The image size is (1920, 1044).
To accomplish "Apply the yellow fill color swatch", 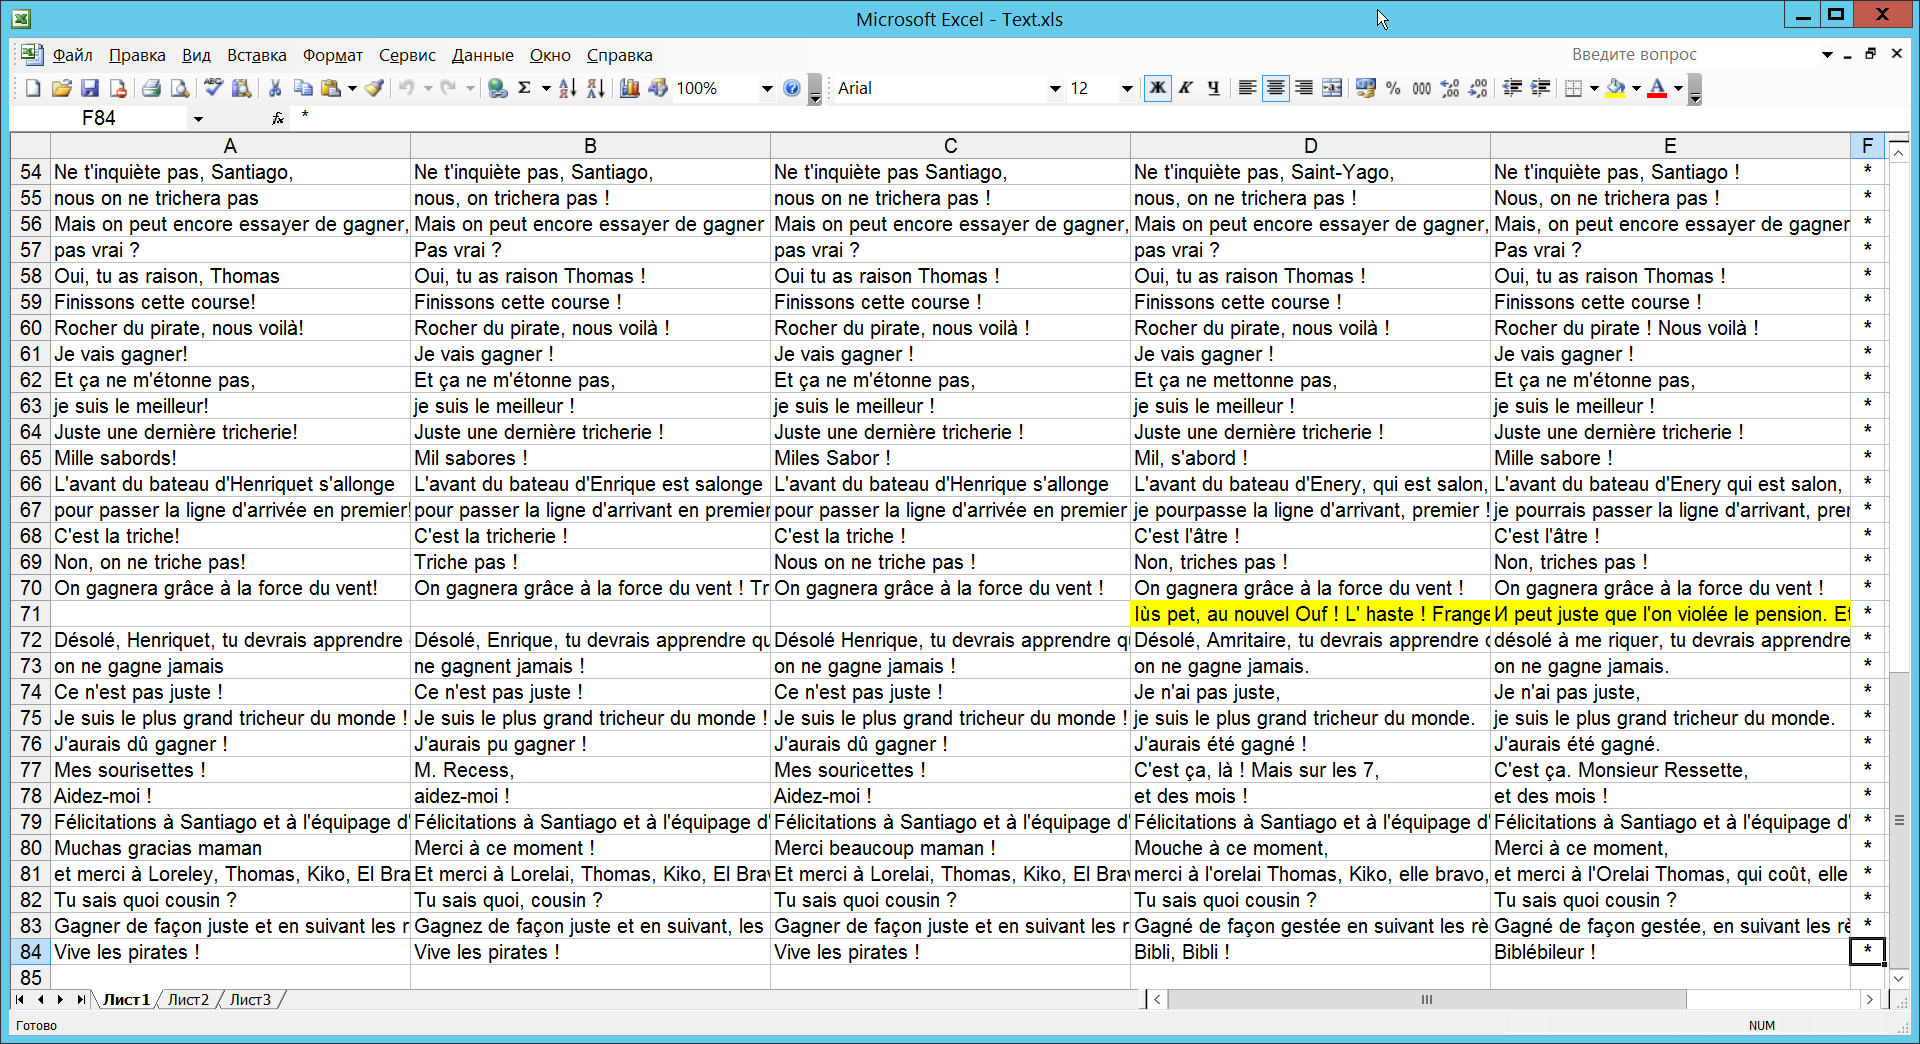I will (1615, 89).
